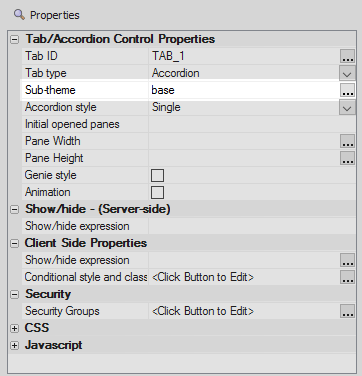Expand the Javascript section
This screenshot has width=362, height=376.
click(14, 345)
